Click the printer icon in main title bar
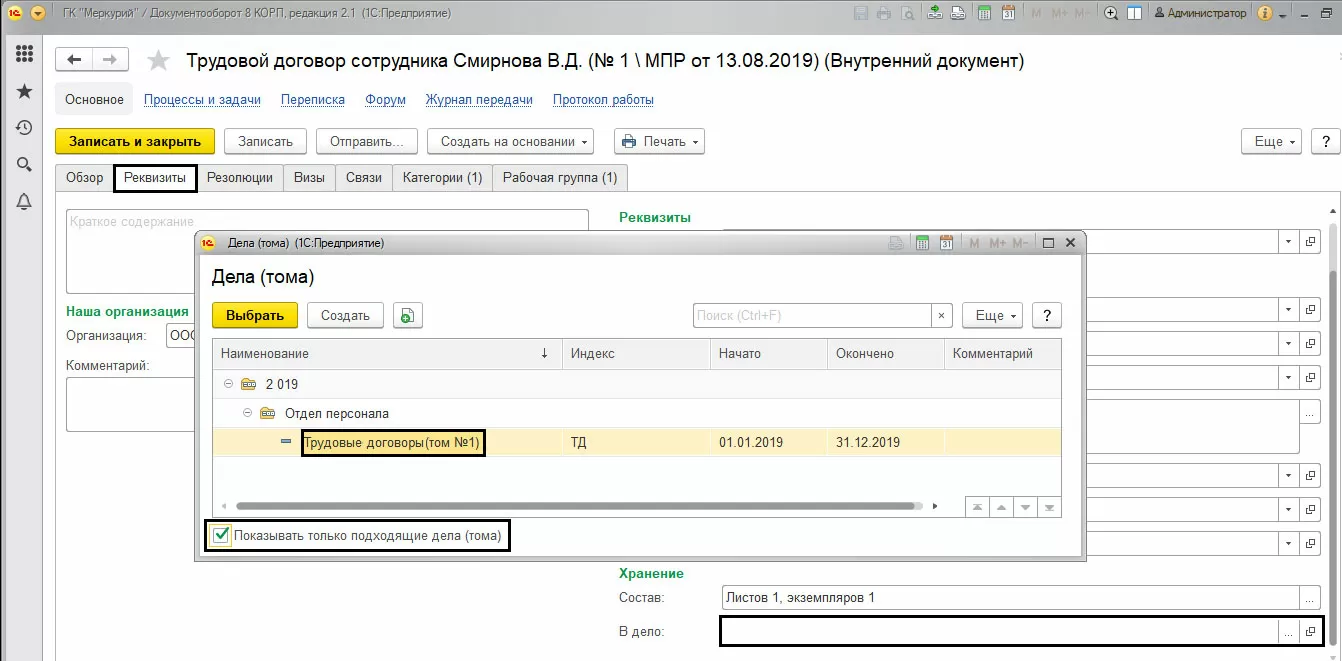Viewport: 1342px width, 661px height. point(884,13)
